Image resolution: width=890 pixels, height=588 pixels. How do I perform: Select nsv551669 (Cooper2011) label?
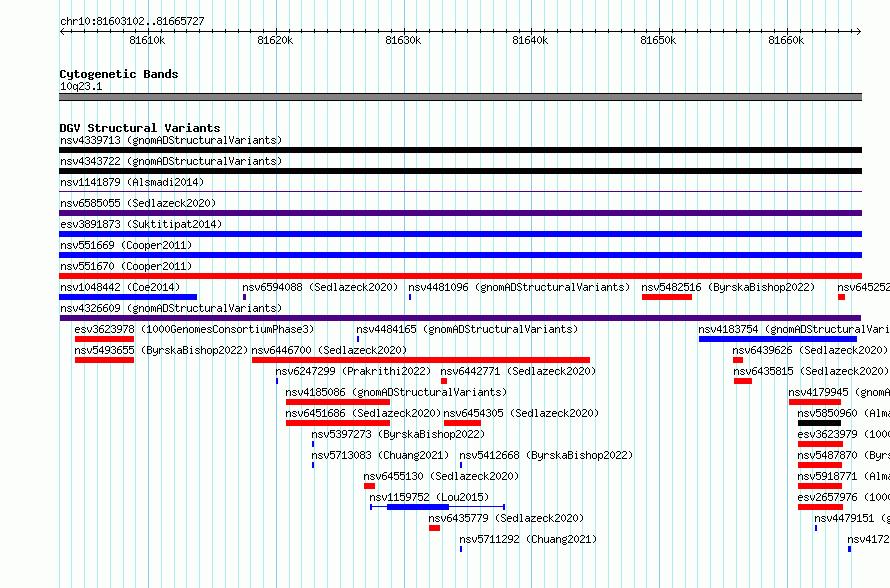pos(126,245)
